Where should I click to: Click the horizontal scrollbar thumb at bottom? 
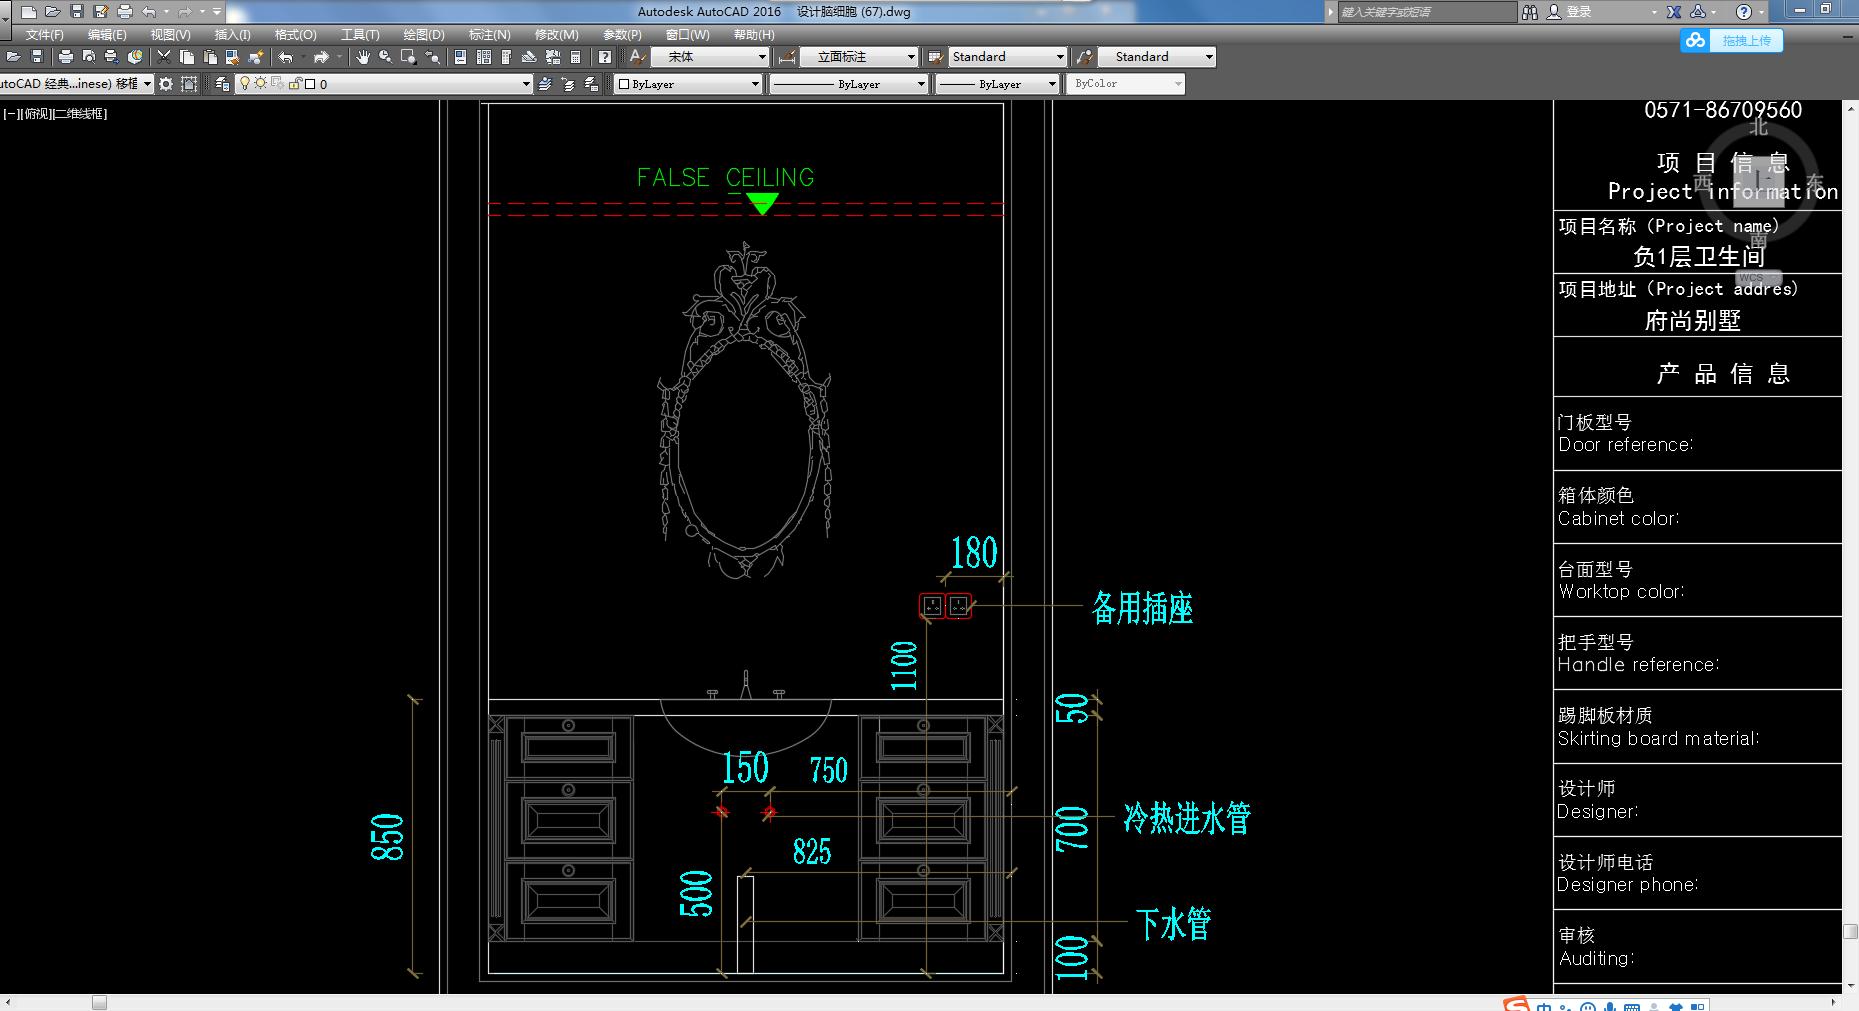[x=99, y=1002]
